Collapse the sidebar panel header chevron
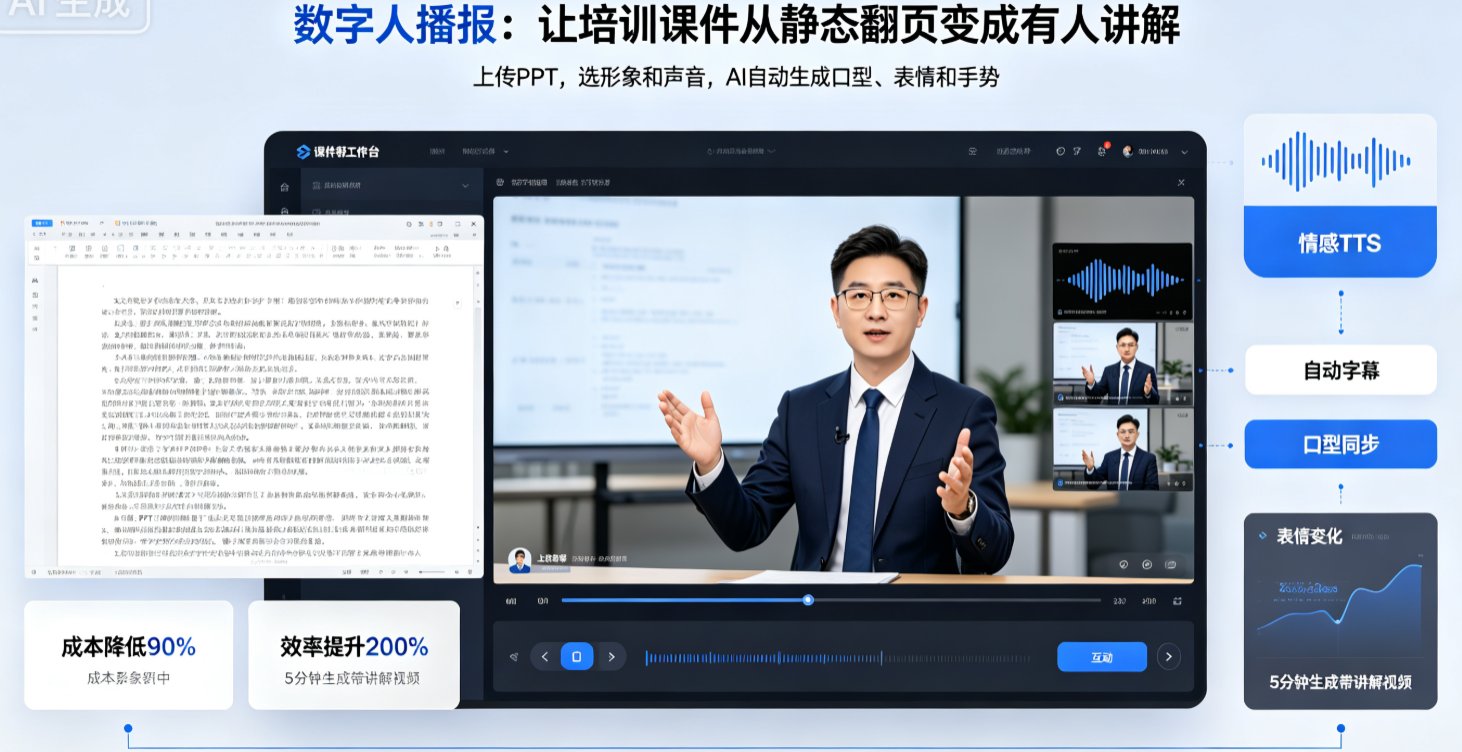This screenshot has height=752, width=1462. coord(465,186)
